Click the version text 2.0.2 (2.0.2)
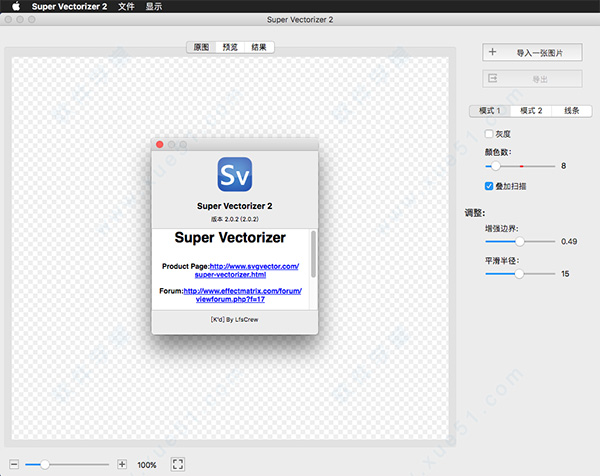The width and height of the screenshot is (600, 476). coord(235,219)
